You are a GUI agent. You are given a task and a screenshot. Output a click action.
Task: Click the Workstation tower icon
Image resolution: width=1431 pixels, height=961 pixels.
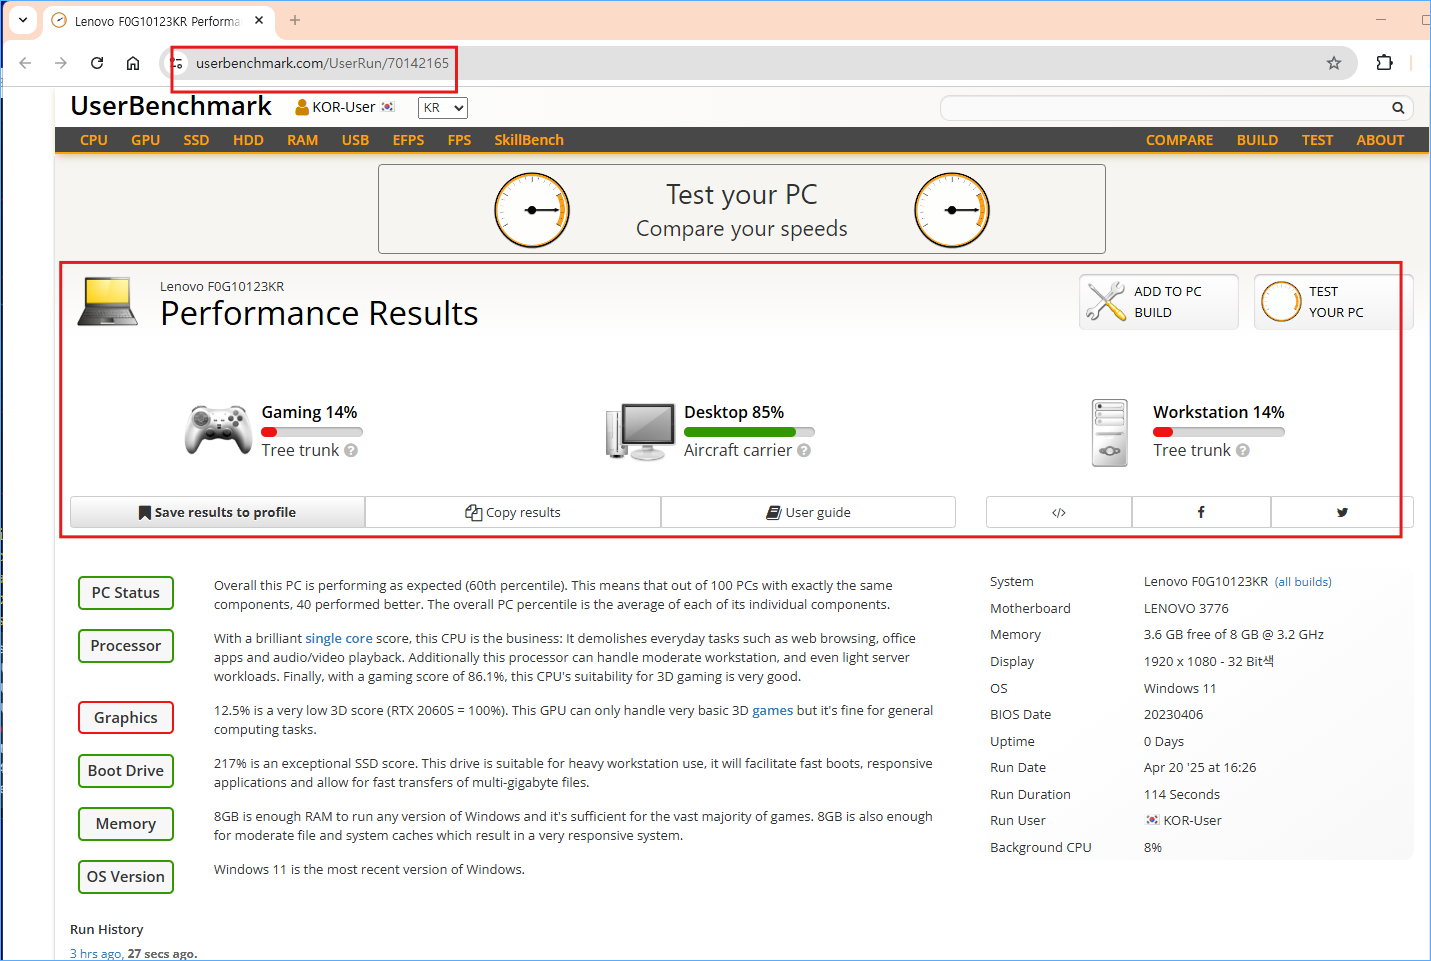click(1110, 433)
